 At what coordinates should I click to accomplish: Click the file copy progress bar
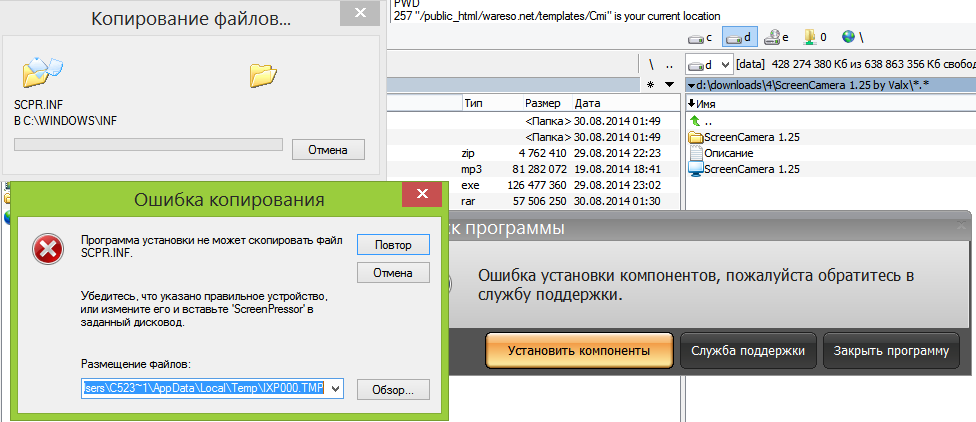point(148,145)
